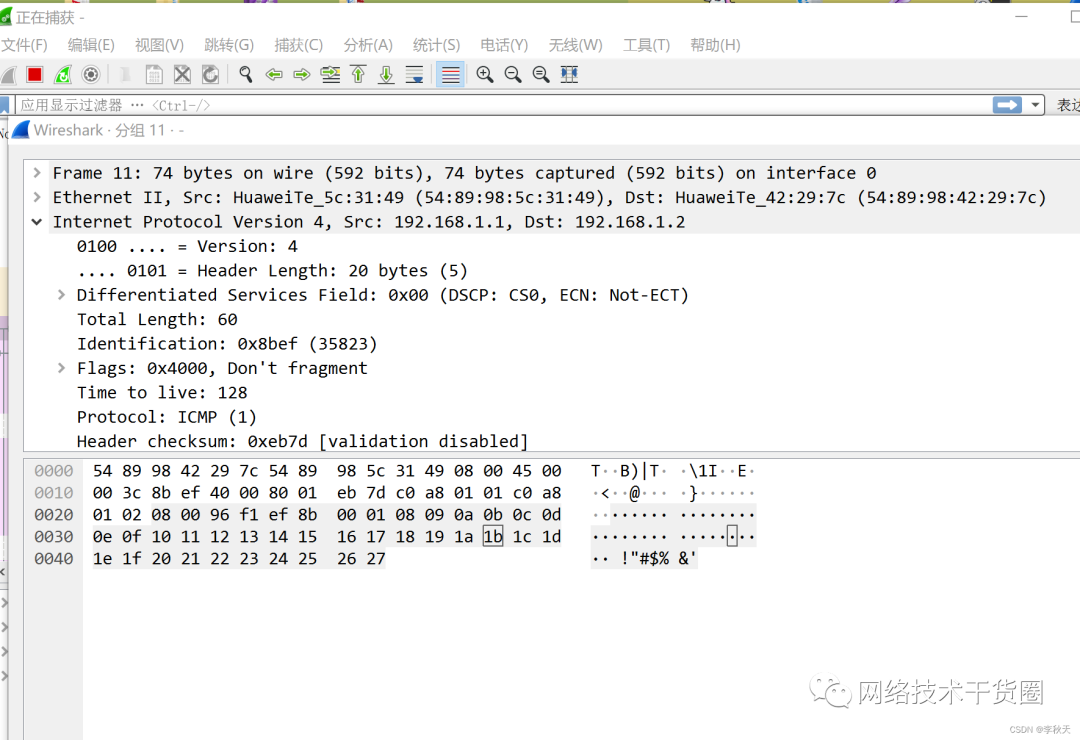
Task: Close the capture file icon
Action: pos(182,74)
